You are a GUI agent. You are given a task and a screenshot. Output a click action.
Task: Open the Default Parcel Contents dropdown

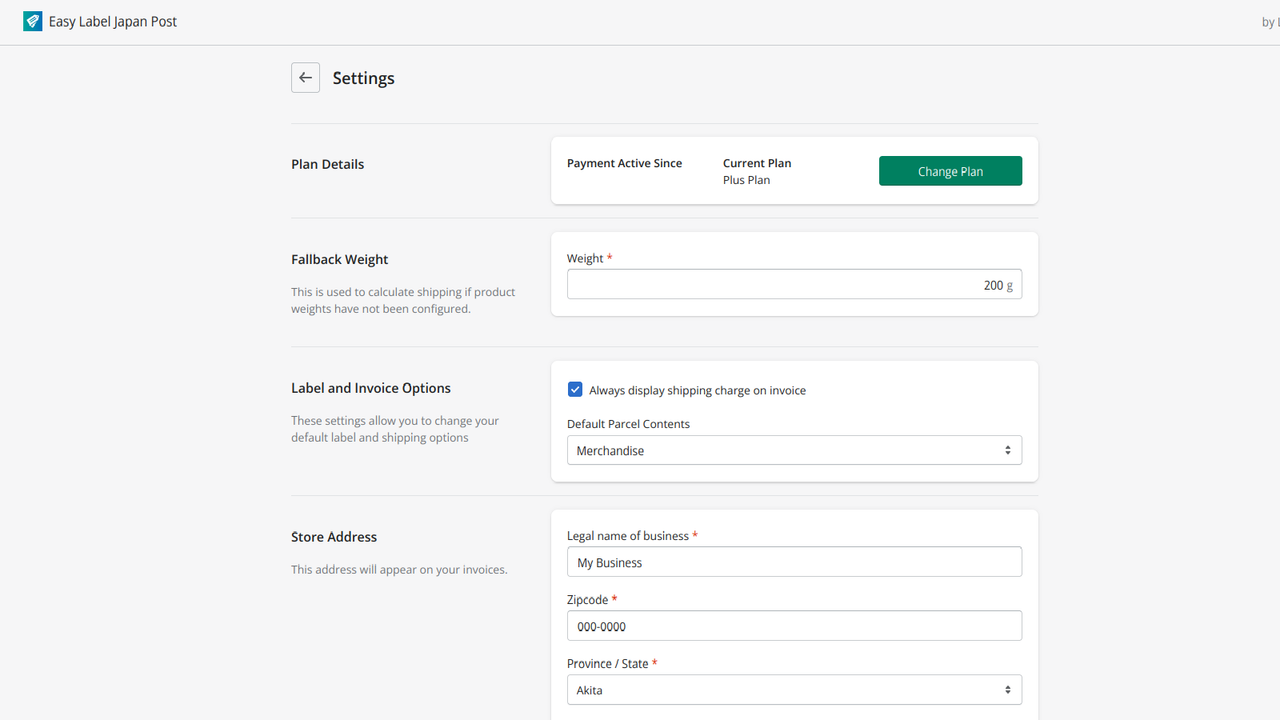coord(794,450)
